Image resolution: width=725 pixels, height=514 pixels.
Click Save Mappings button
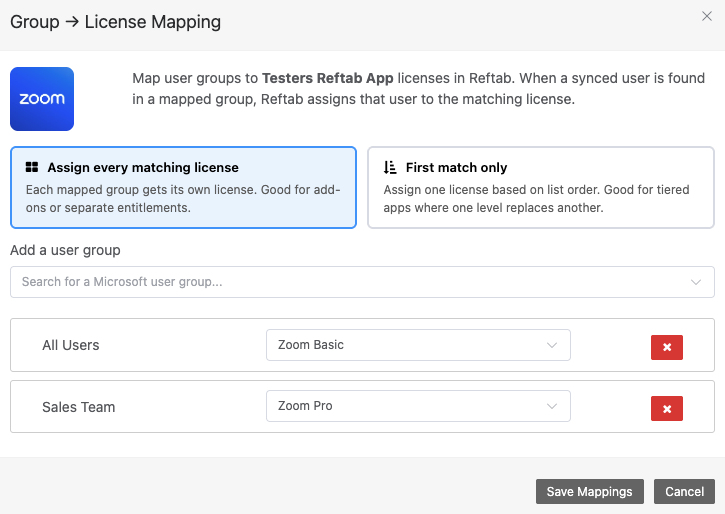[590, 491]
